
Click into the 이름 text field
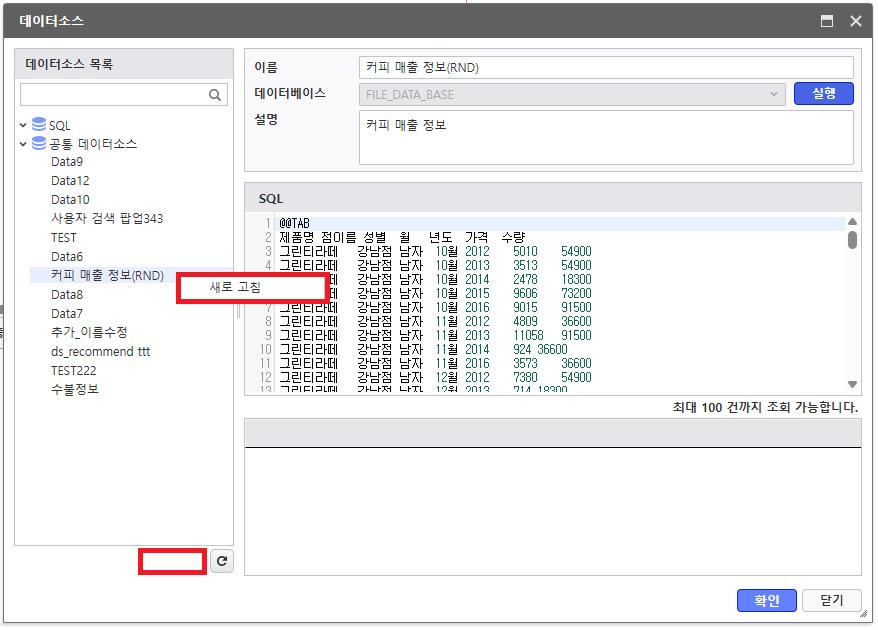click(x=605, y=67)
